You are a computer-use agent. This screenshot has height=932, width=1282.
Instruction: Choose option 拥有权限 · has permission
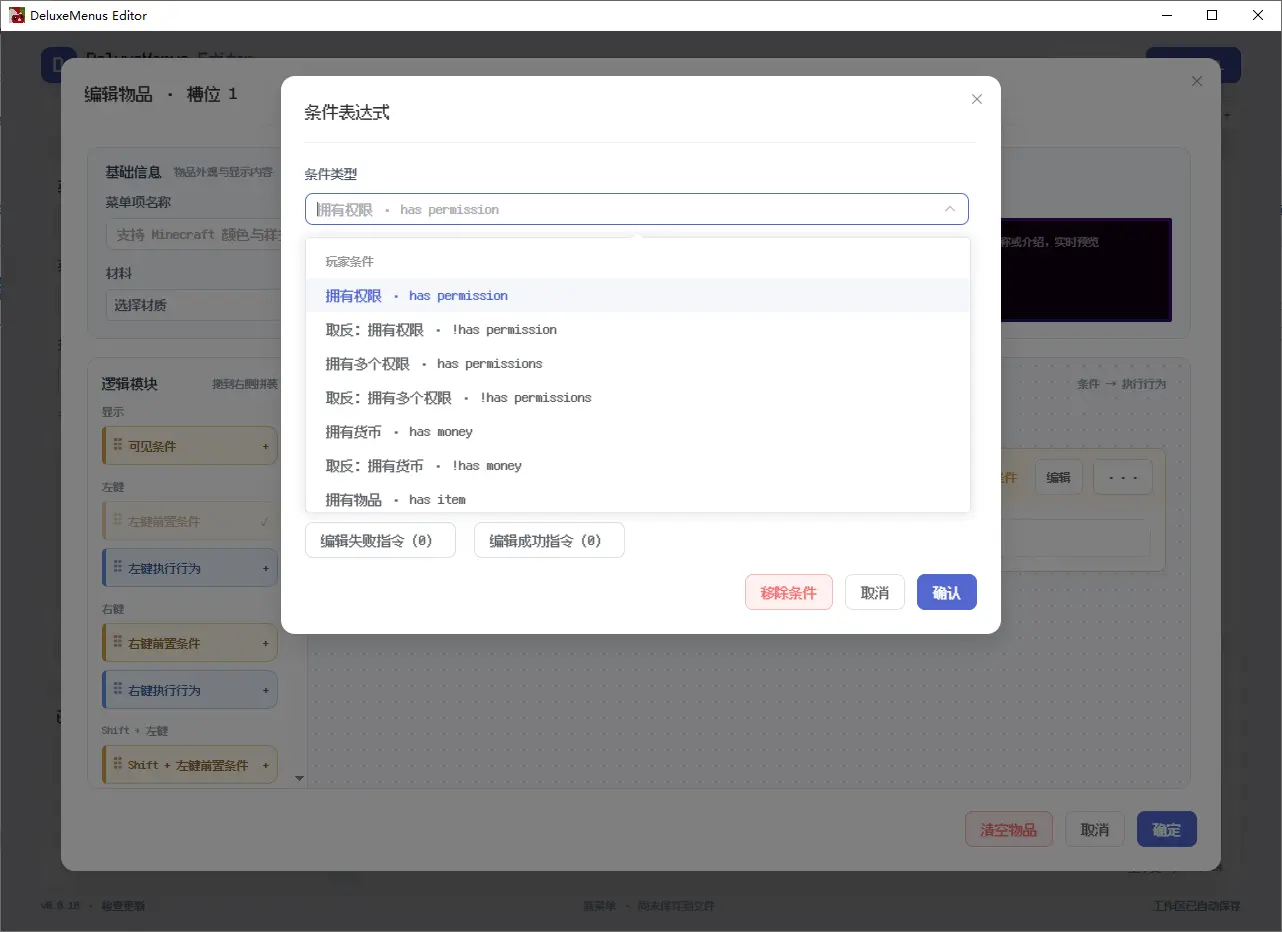click(x=638, y=296)
